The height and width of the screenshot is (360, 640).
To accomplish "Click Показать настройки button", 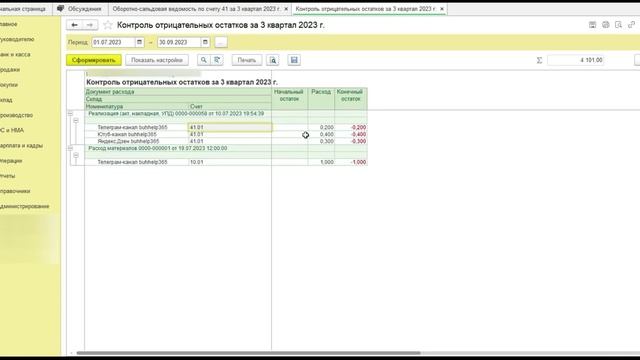I will point(157,60).
